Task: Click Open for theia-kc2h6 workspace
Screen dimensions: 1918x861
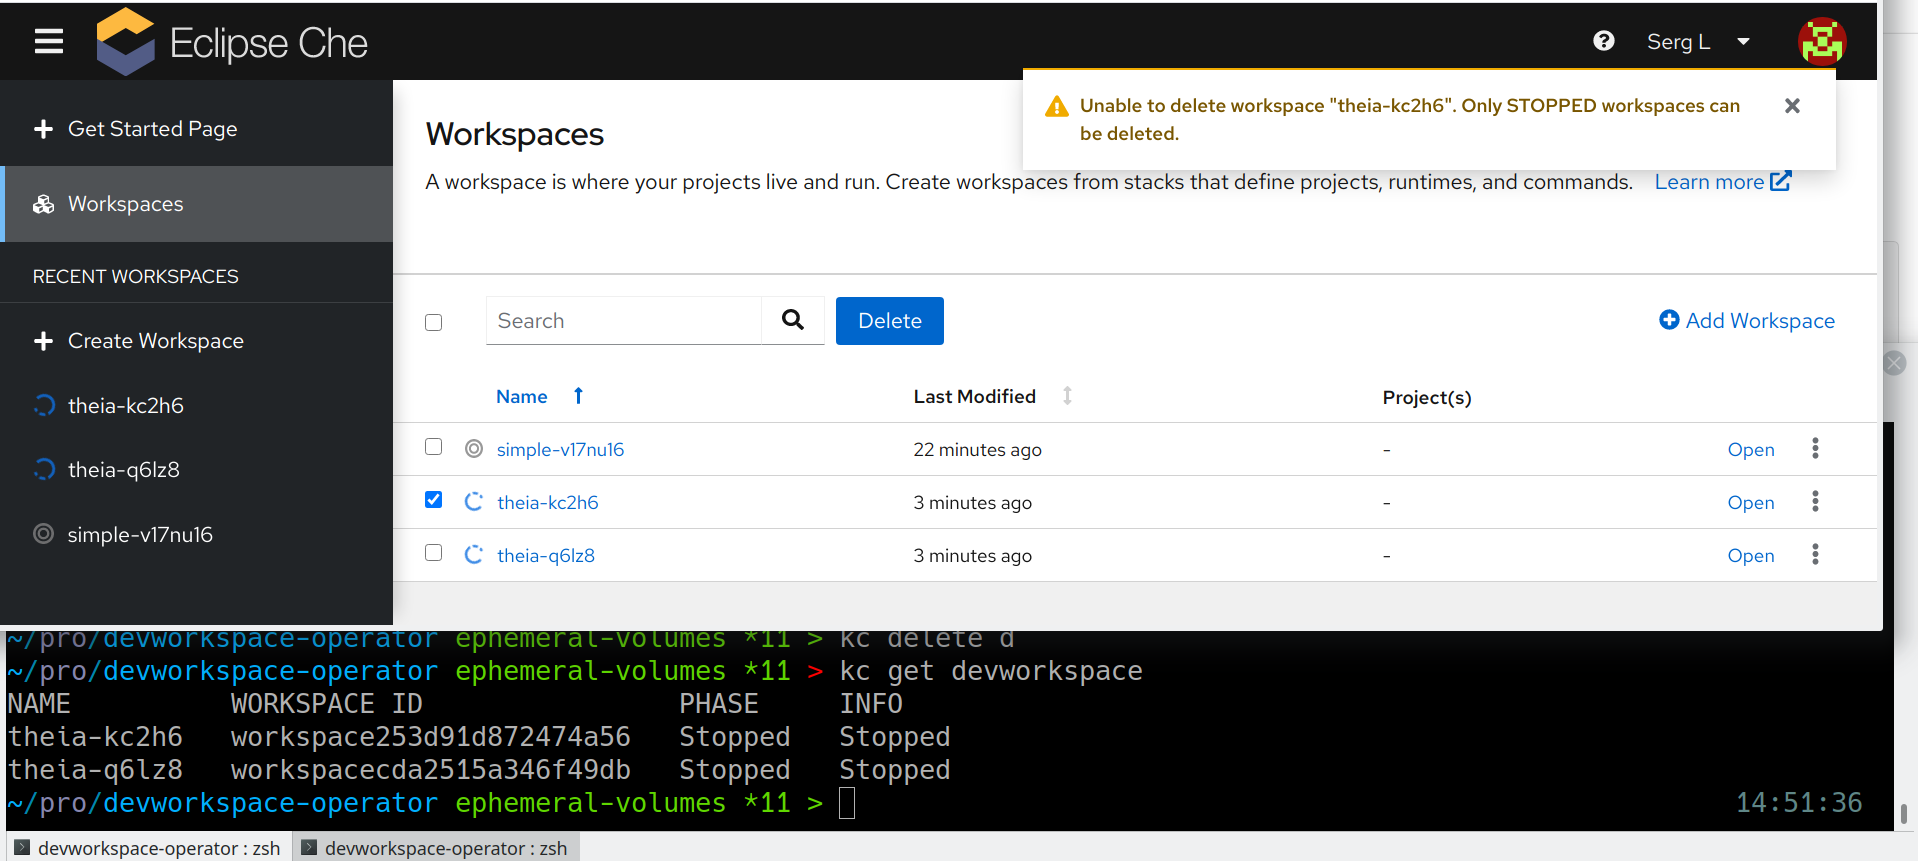Action: pos(1751,503)
